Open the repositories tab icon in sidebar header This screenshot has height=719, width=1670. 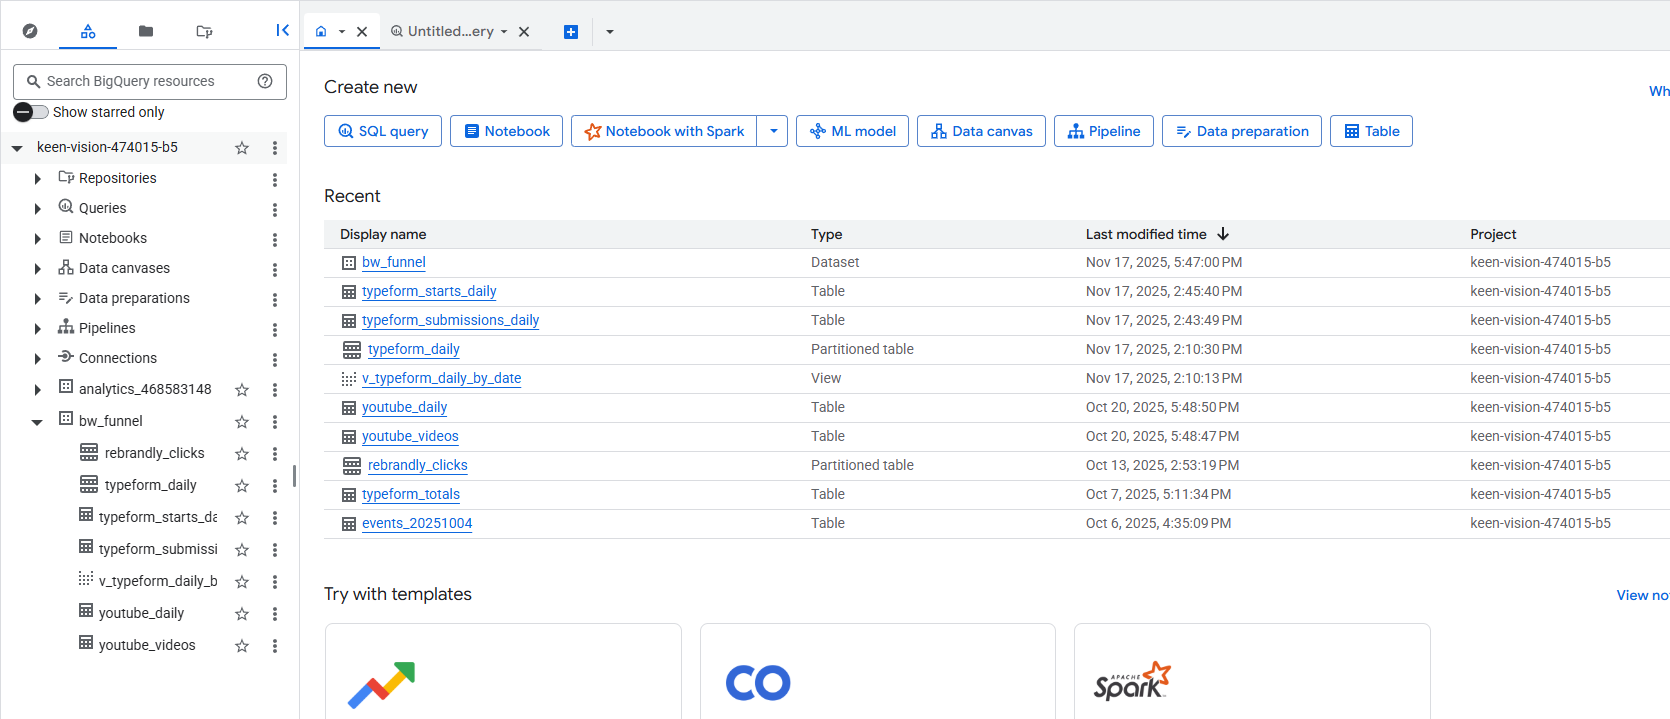click(204, 31)
